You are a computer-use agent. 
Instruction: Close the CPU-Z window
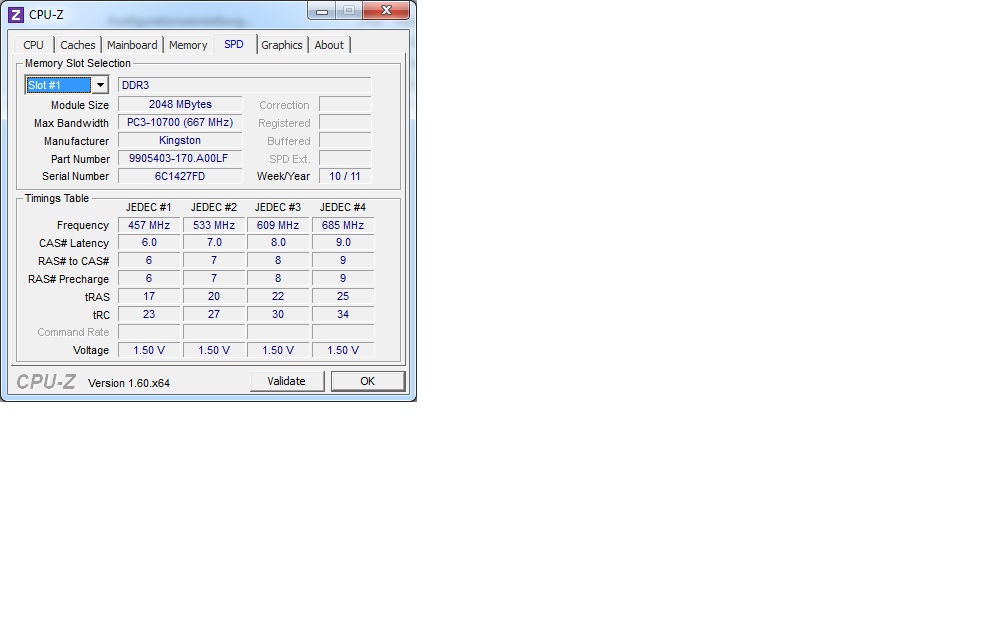pyautogui.click(x=386, y=10)
